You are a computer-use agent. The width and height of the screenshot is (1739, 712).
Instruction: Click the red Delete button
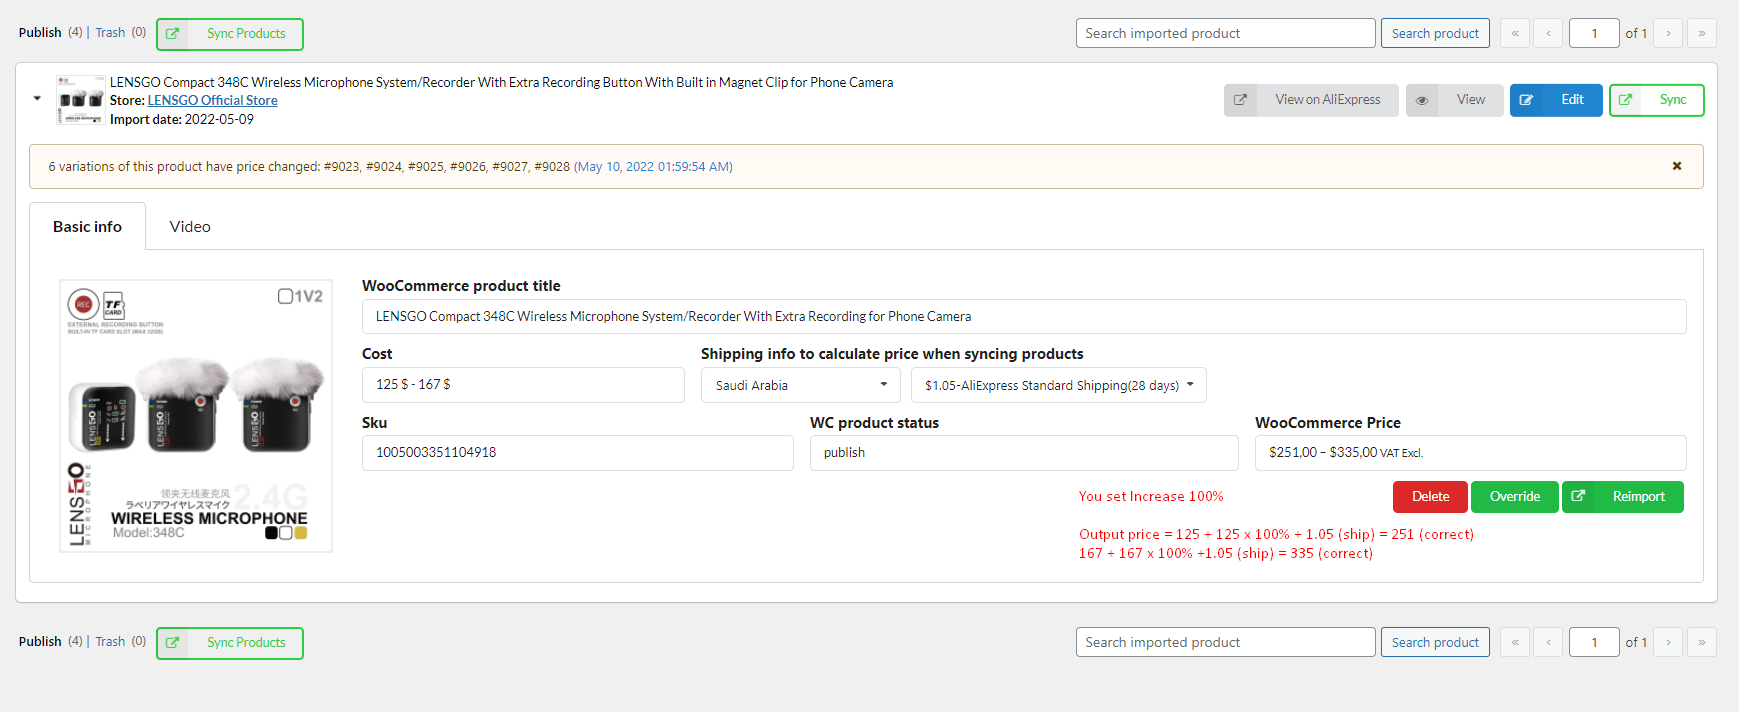pos(1430,497)
